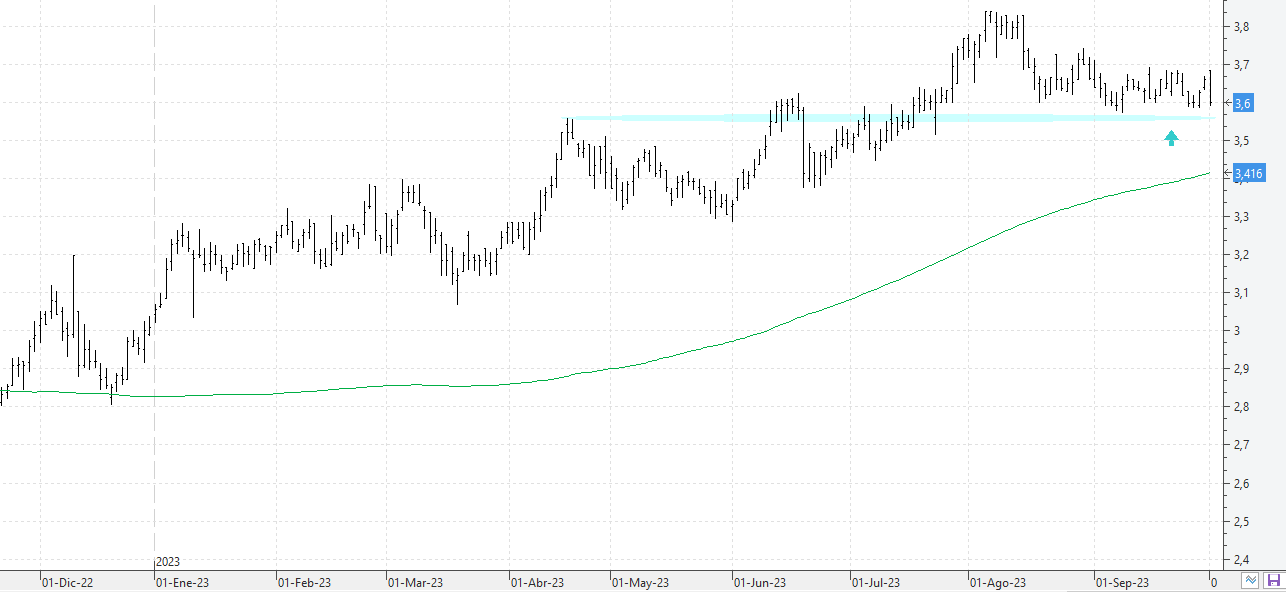Click the 01-Jun-23 date label
The width and height of the screenshot is (1286, 592).
[x=760, y=581]
